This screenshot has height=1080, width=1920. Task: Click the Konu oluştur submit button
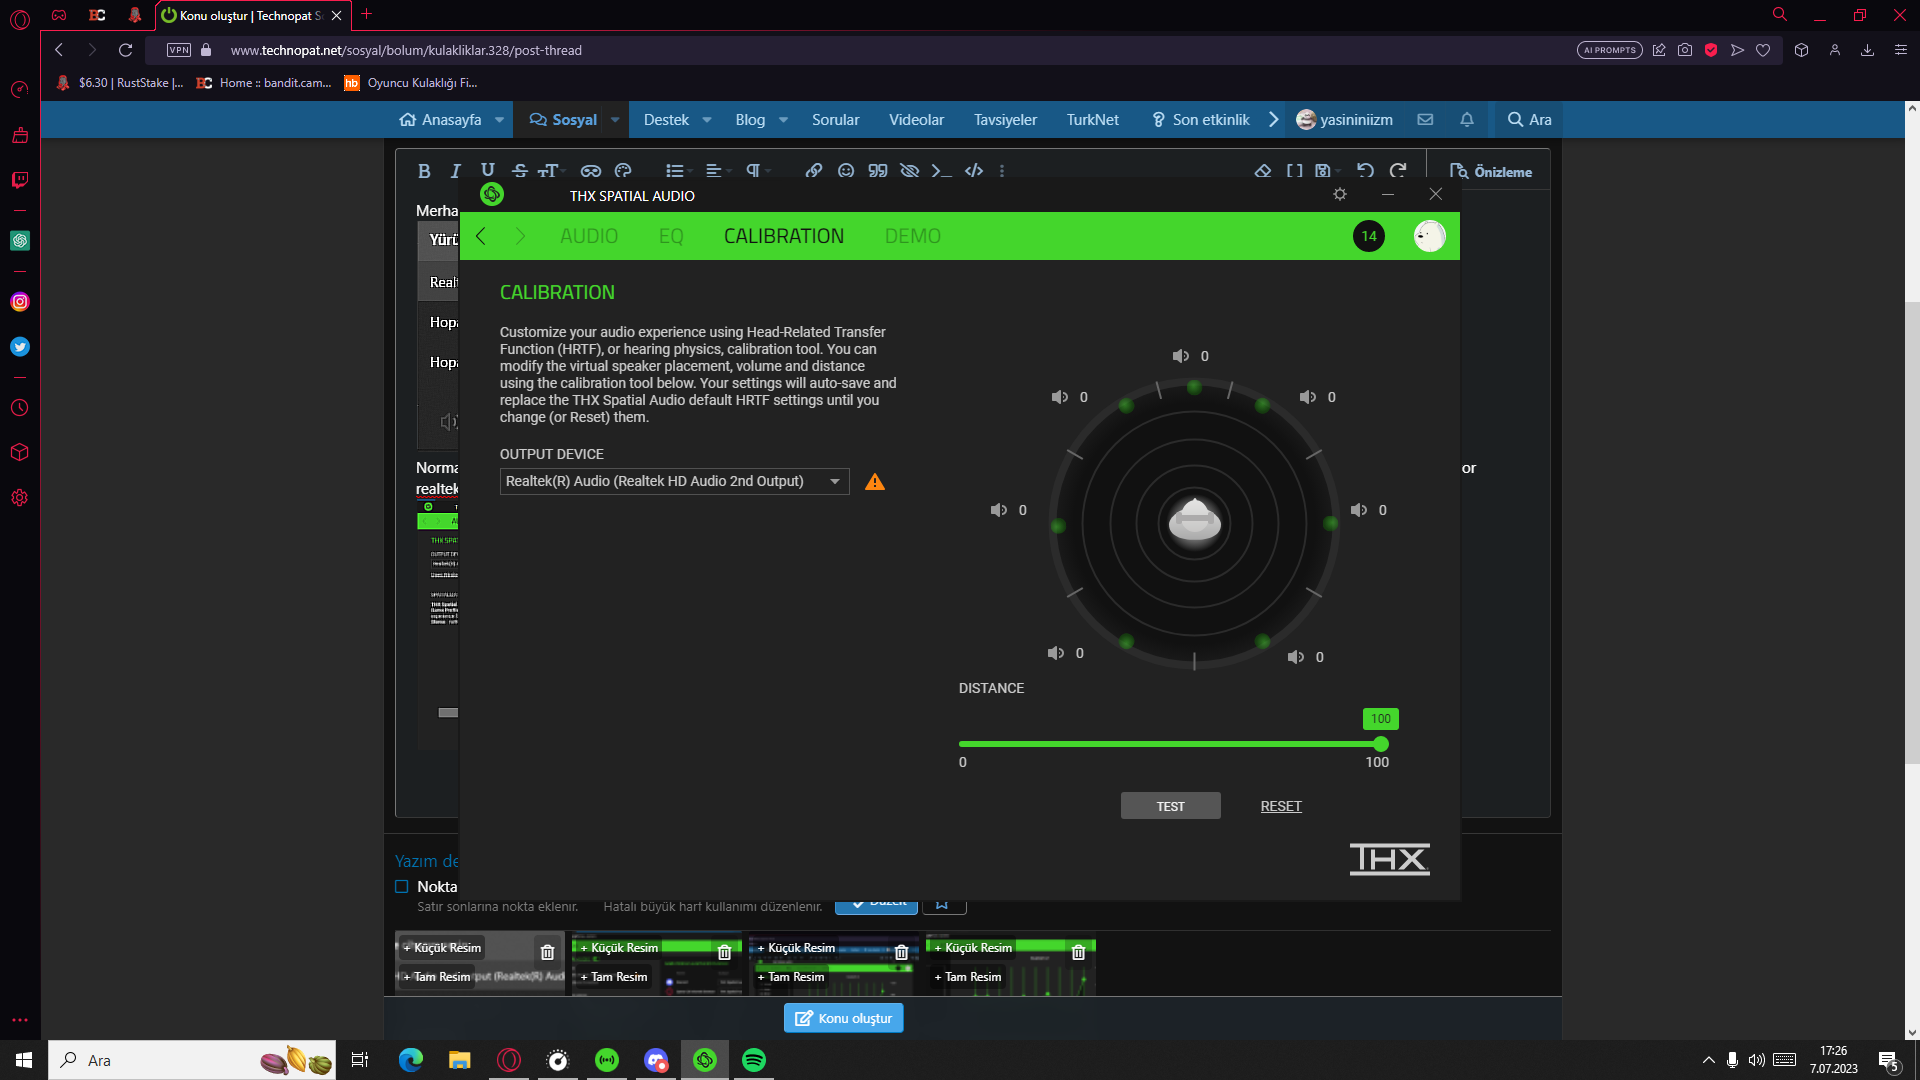tap(843, 1018)
